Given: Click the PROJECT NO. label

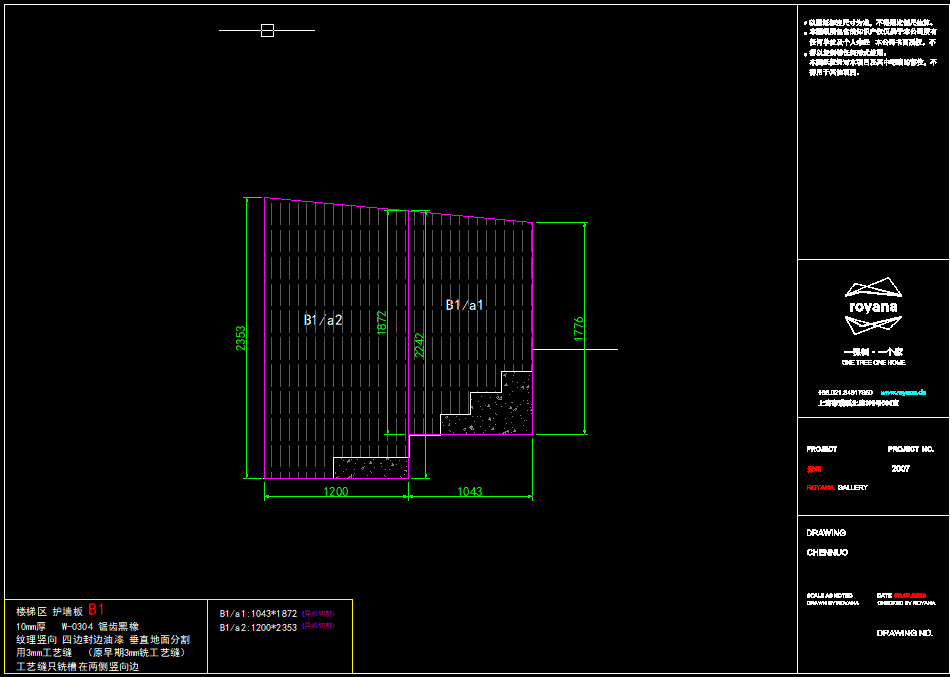Looking at the screenshot, I should point(910,450).
